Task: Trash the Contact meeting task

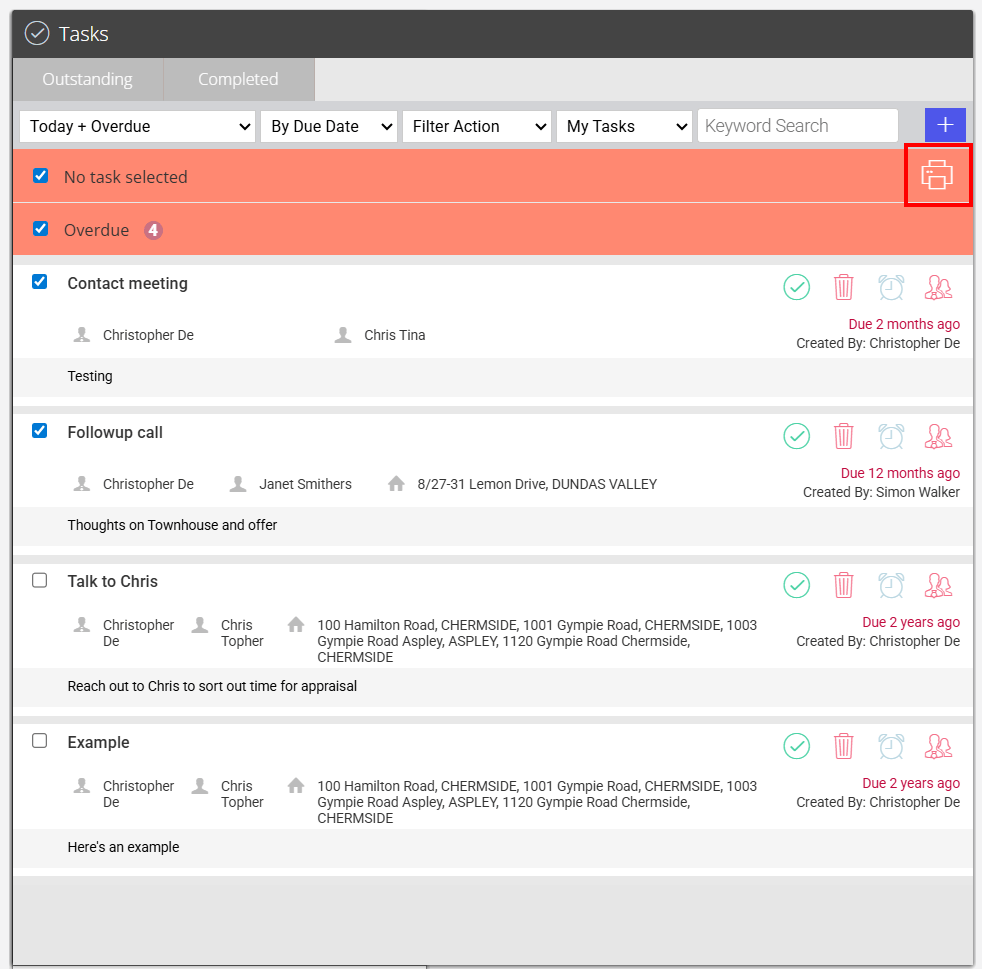Action: (x=844, y=288)
